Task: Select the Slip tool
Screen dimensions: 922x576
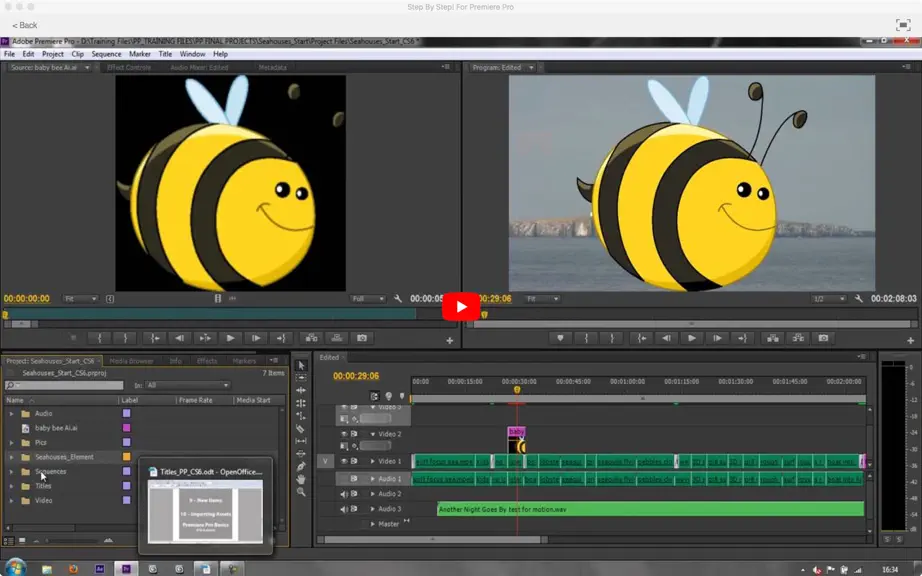Action: (301, 441)
